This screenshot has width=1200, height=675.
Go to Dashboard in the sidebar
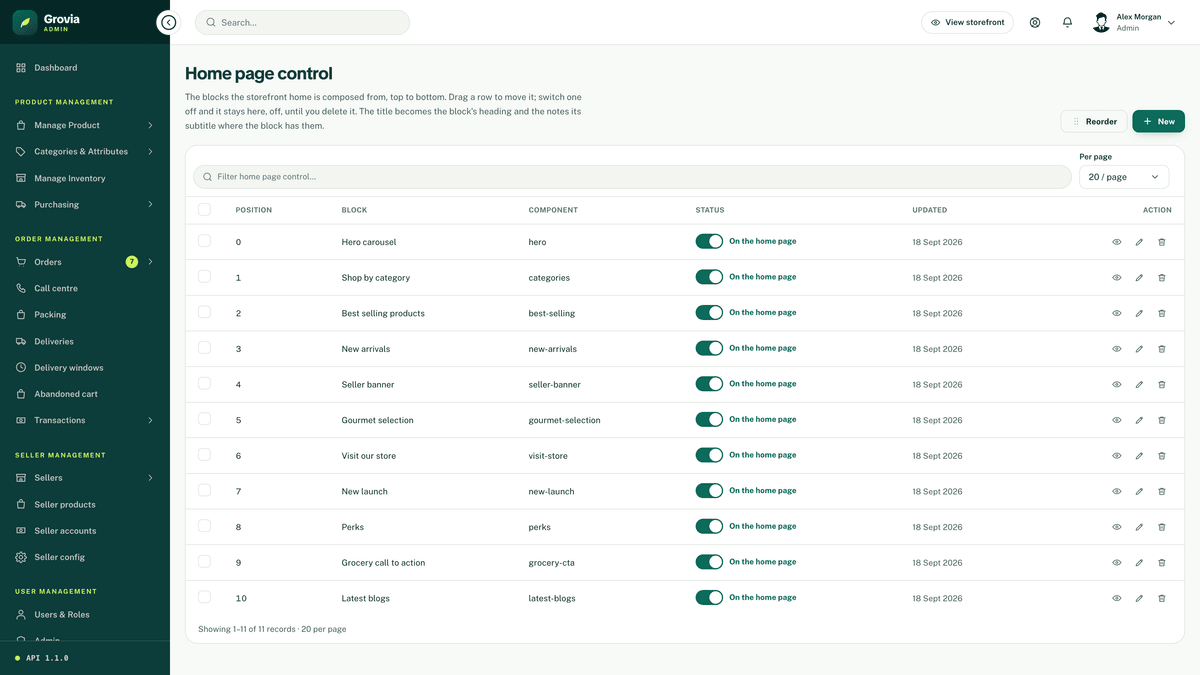[x=85, y=68]
